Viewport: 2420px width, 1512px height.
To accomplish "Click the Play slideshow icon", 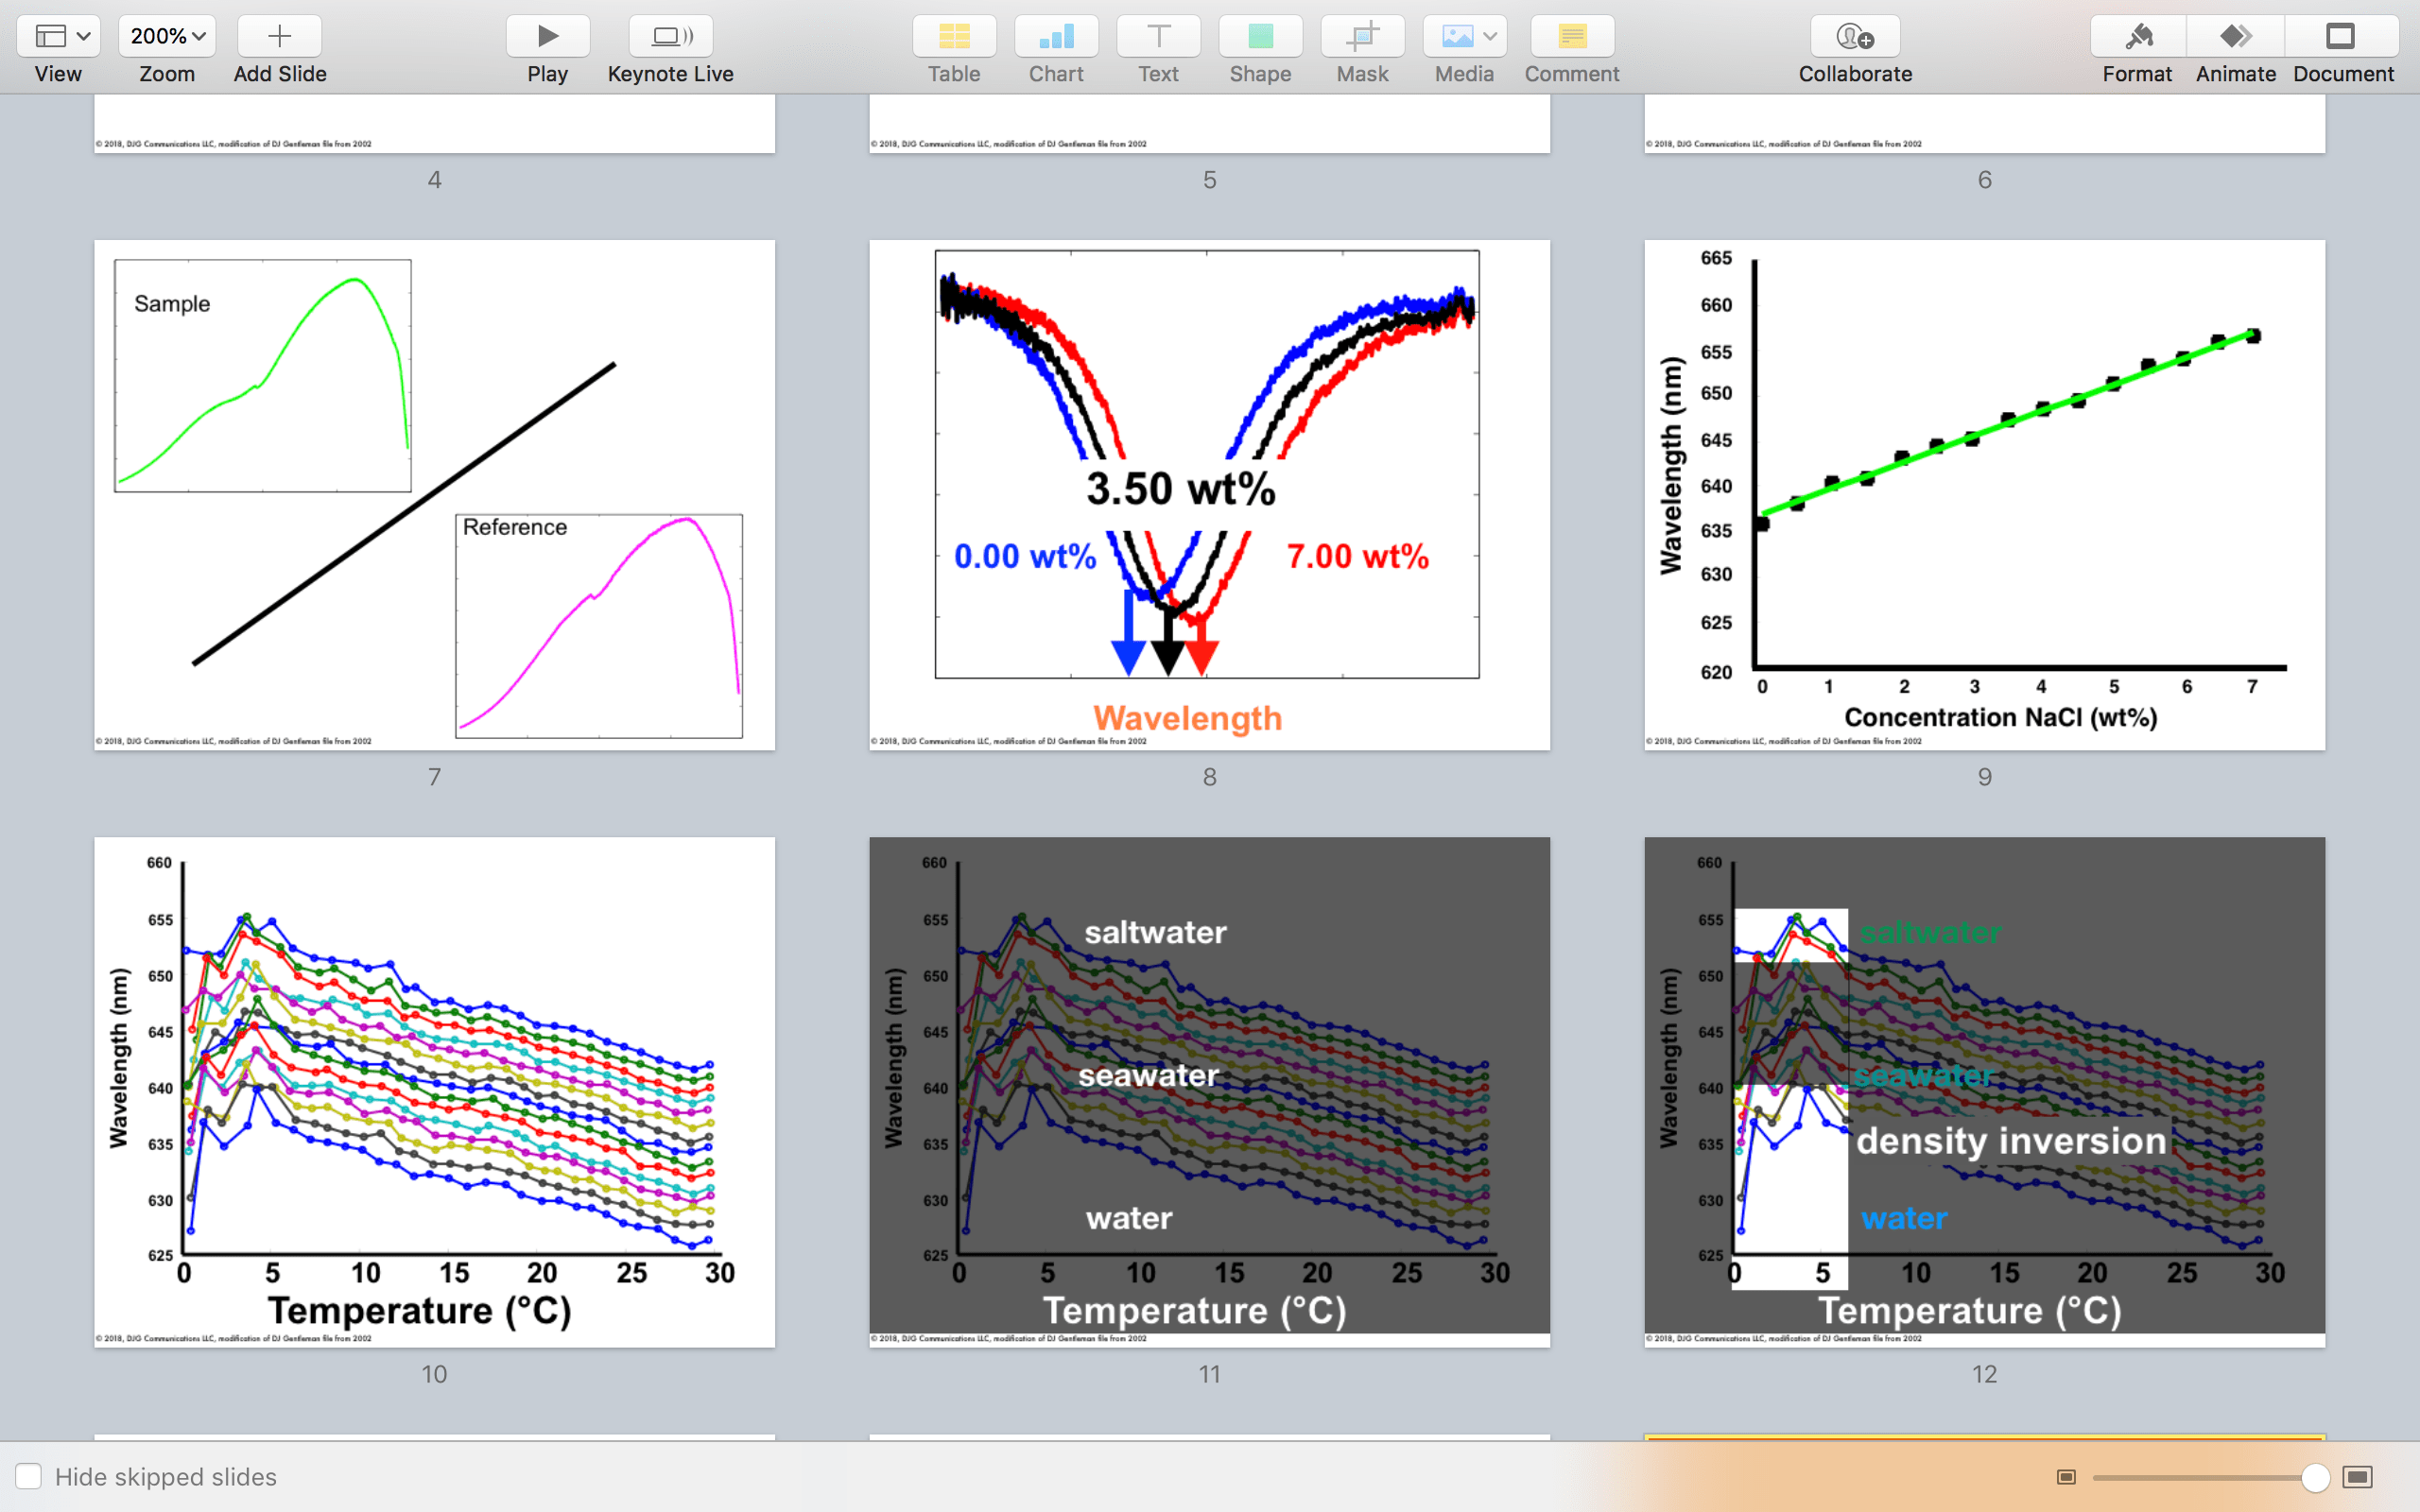I will click(x=547, y=37).
